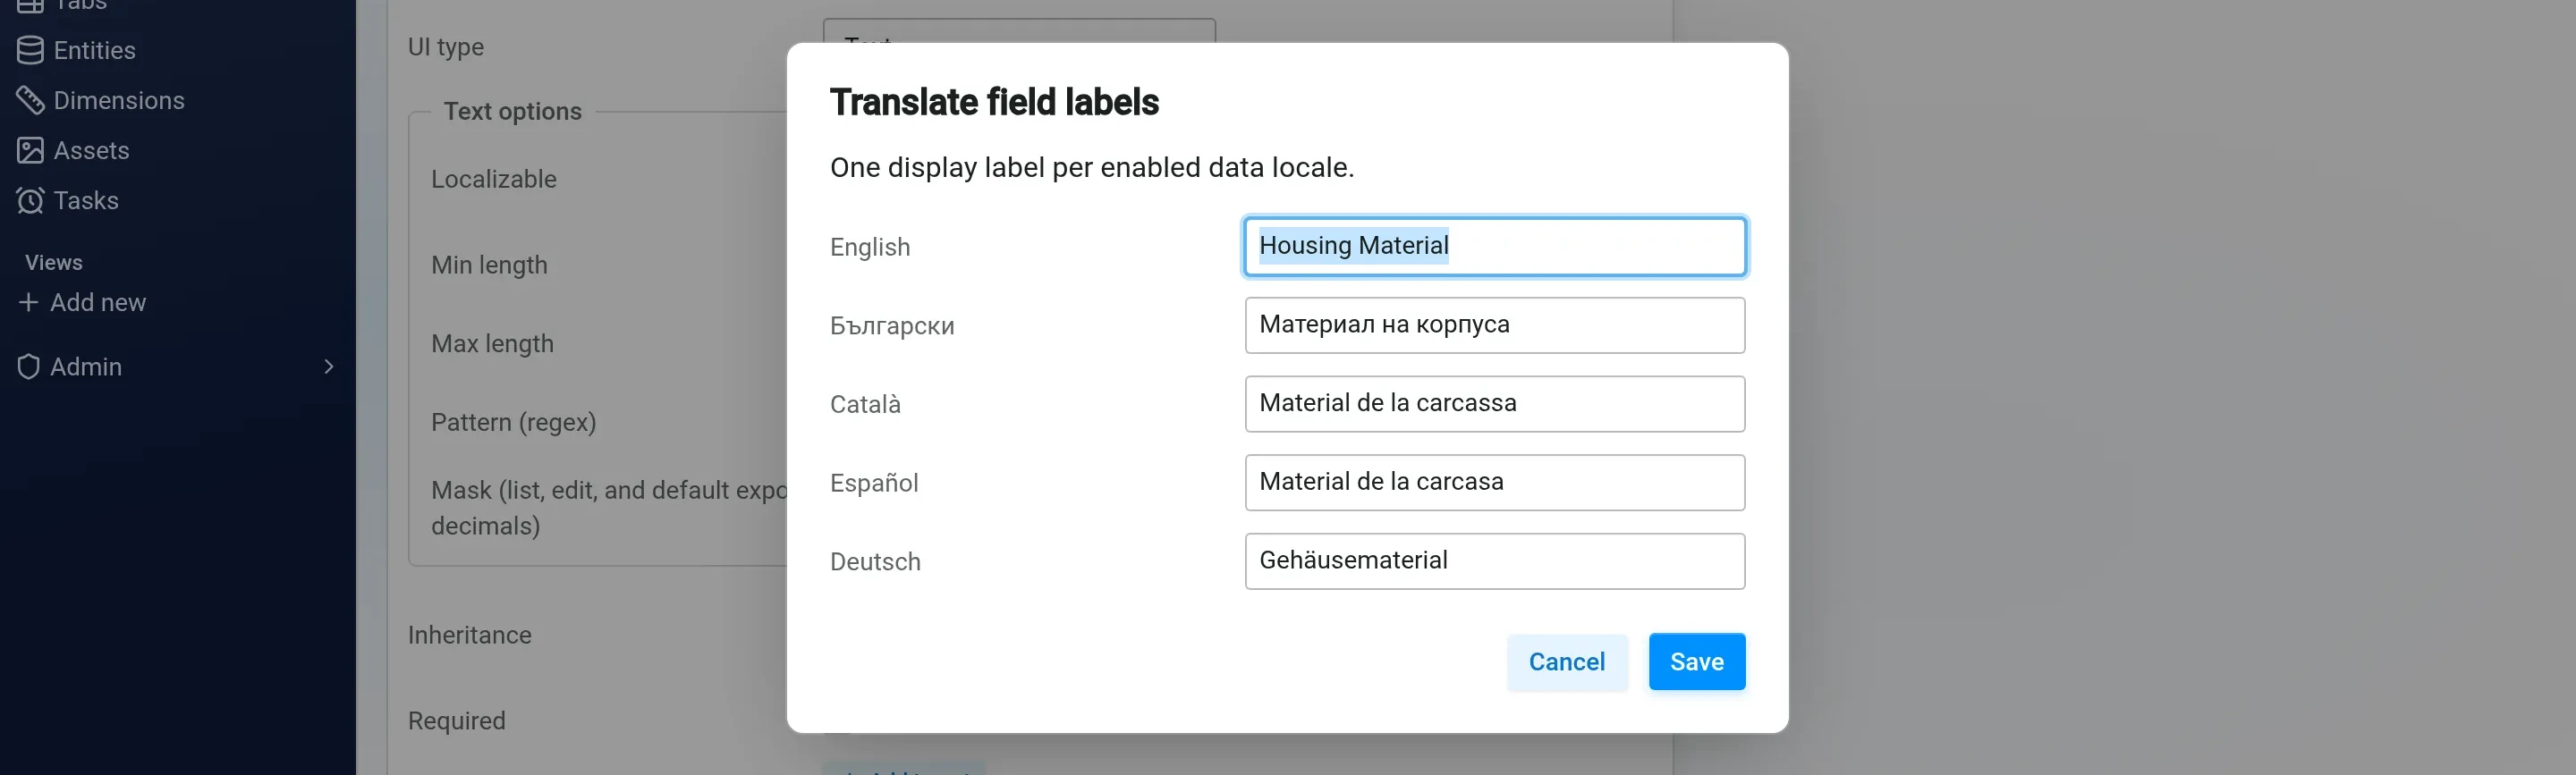The image size is (2576, 775).
Task: Click the 'Max length' option label
Action: 492,343
